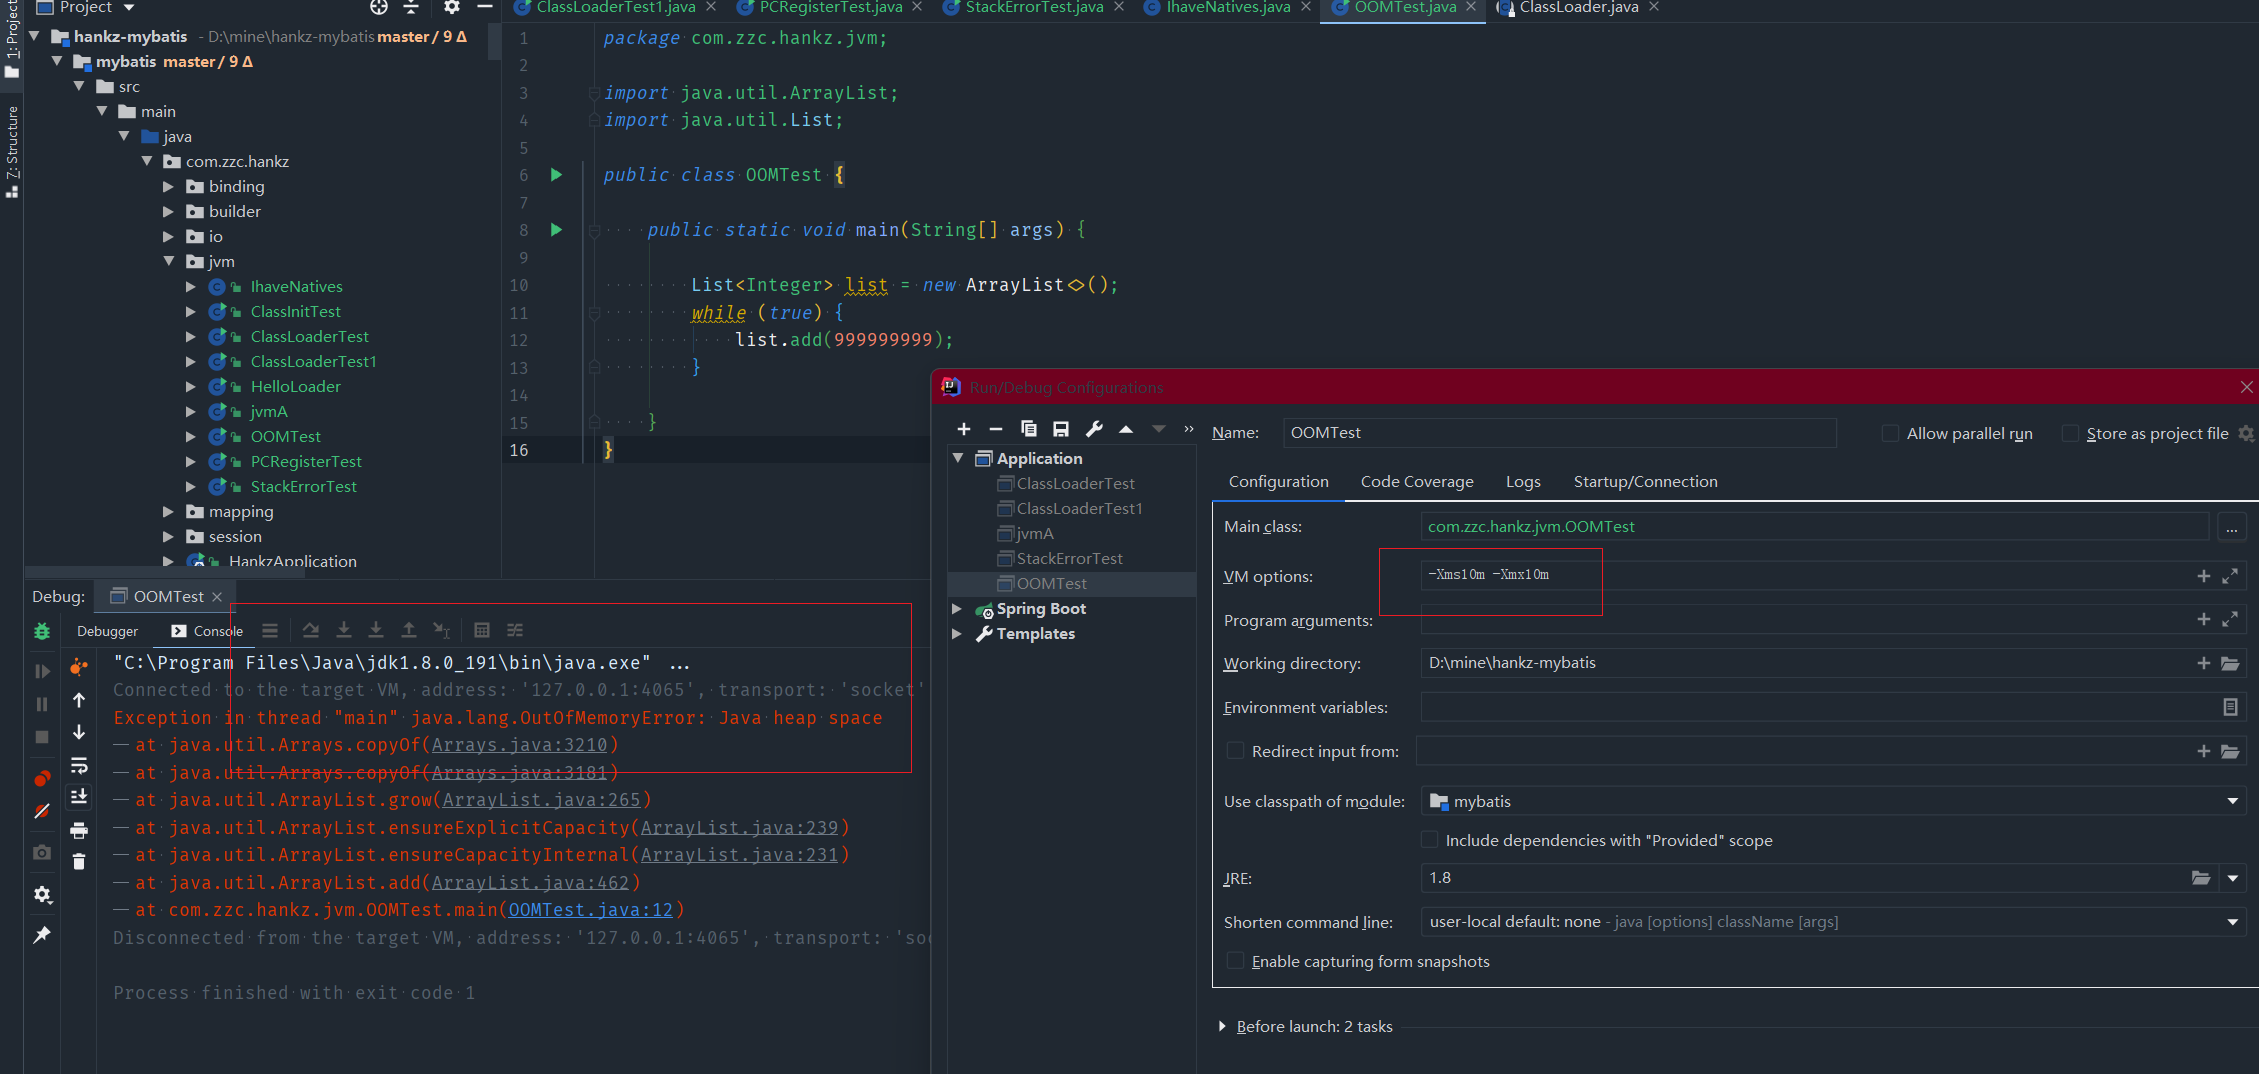Toggle scroll to end in console

[x=79, y=797]
